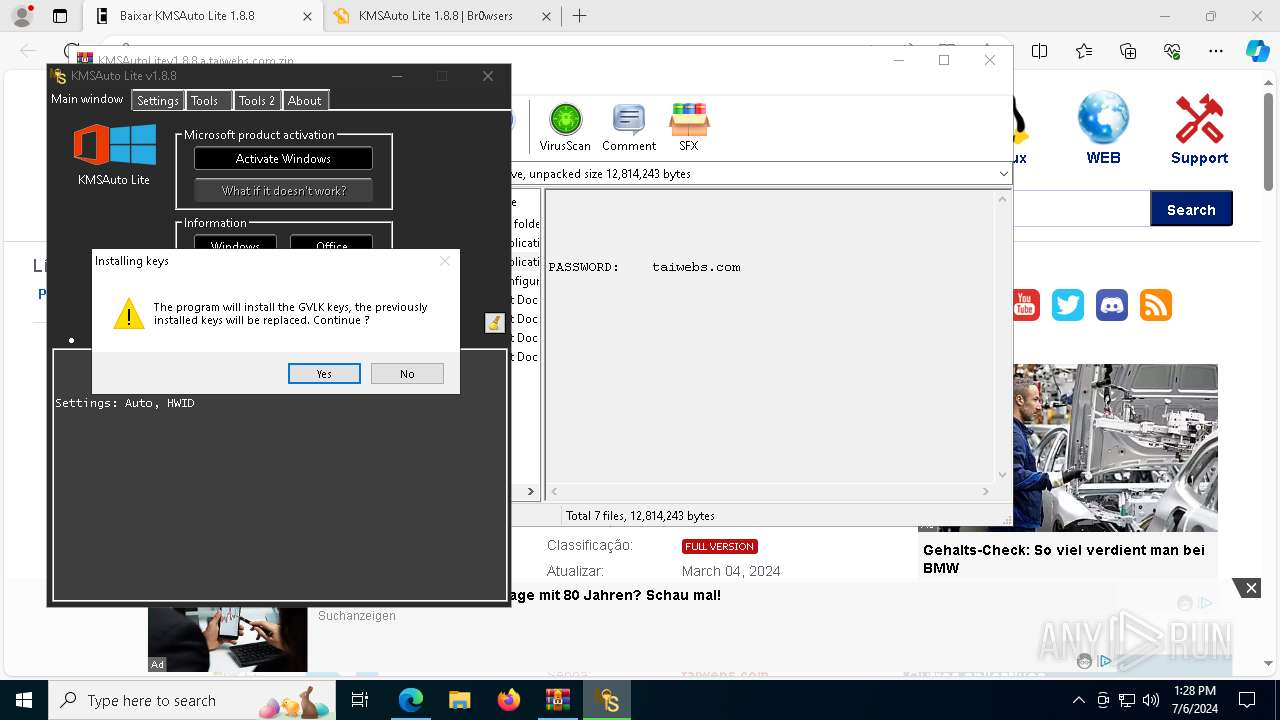Close the bottom banner ad
Viewport: 1280px width, 720px height.
point(1250,588)
